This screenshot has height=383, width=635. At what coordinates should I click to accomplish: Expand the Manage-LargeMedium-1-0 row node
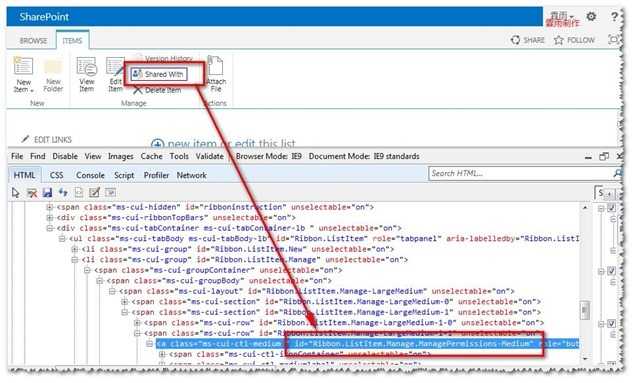pyautogui.click(x=138, y=323)
